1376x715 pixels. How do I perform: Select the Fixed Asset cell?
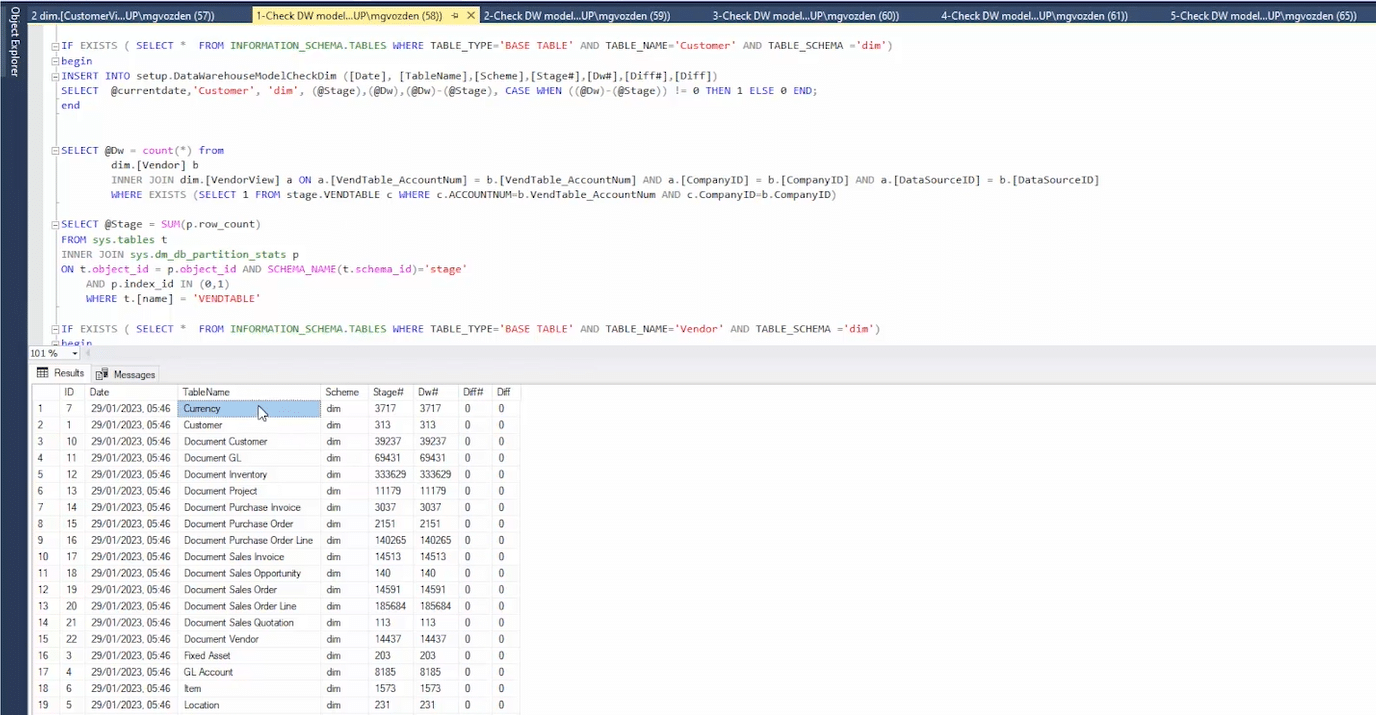(250, 656)
